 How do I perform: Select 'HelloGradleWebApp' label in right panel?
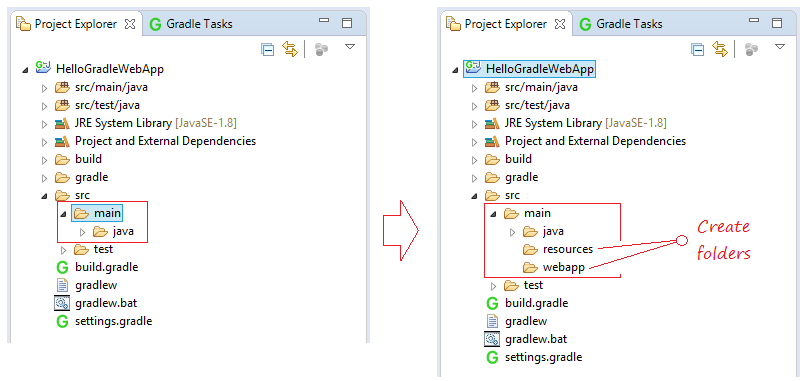click(x=539, y=68)
